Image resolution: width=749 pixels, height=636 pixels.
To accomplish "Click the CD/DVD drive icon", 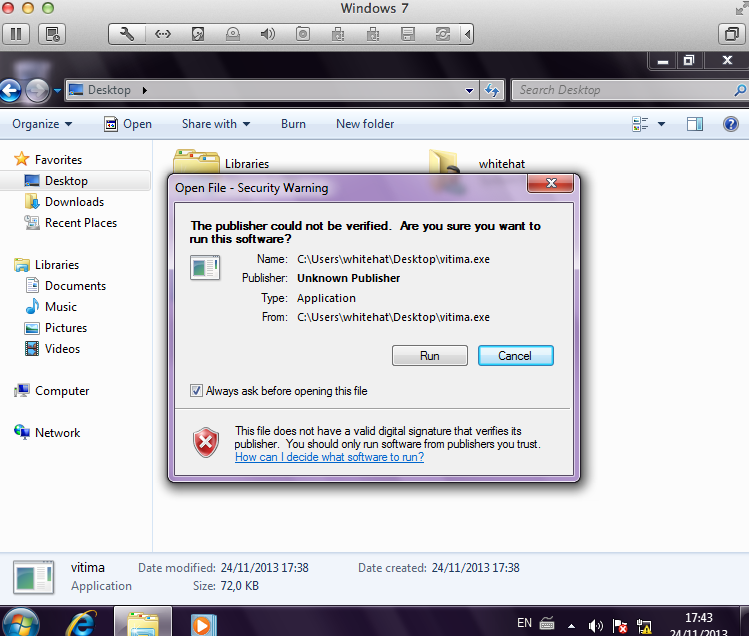I will [x=233, y=34].
